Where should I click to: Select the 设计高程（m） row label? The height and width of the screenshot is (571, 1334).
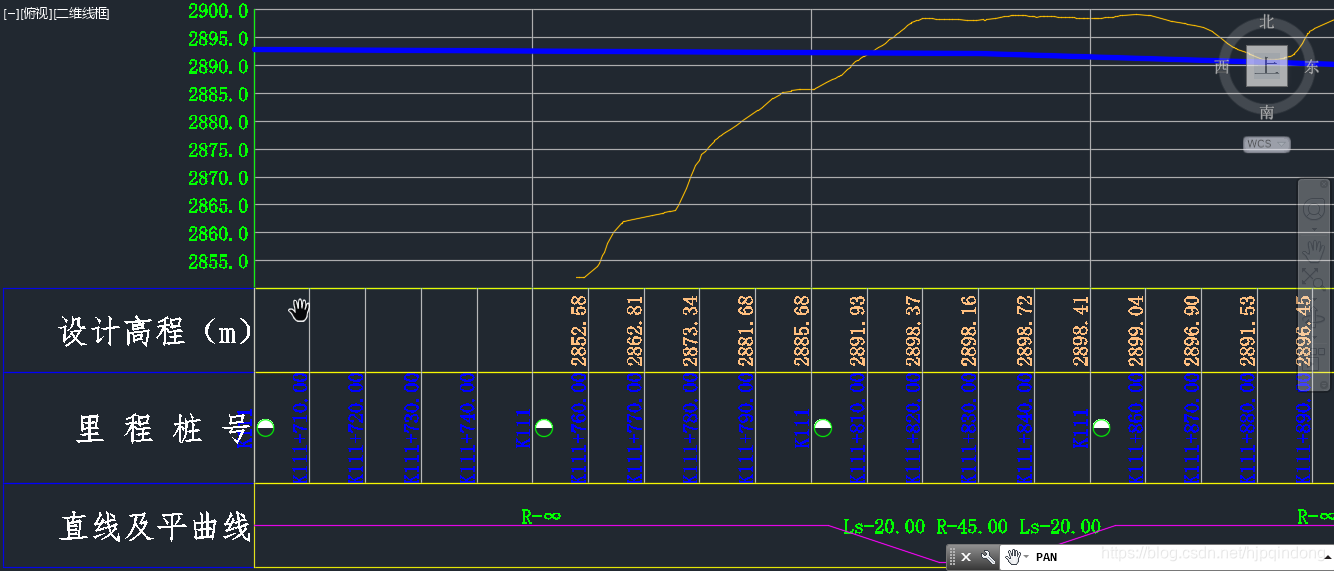point(155,331)
